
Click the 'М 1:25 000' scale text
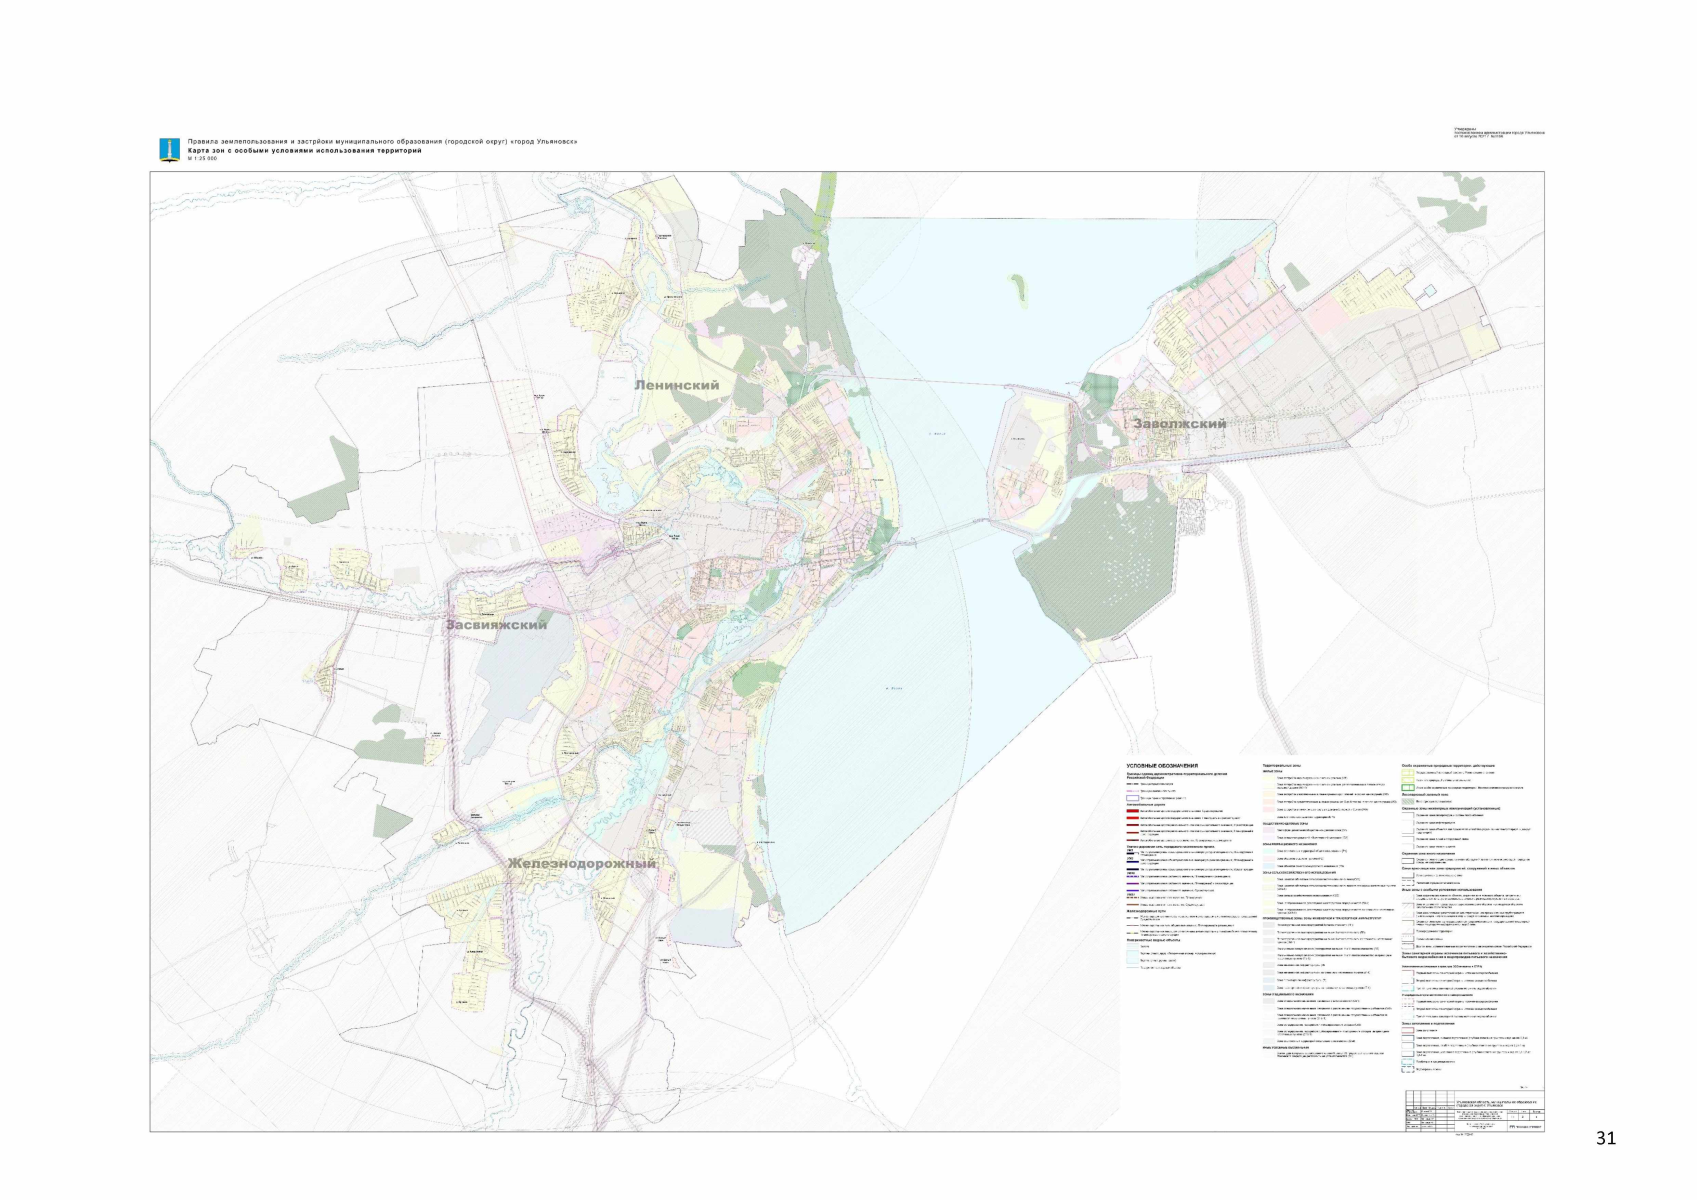202,159
